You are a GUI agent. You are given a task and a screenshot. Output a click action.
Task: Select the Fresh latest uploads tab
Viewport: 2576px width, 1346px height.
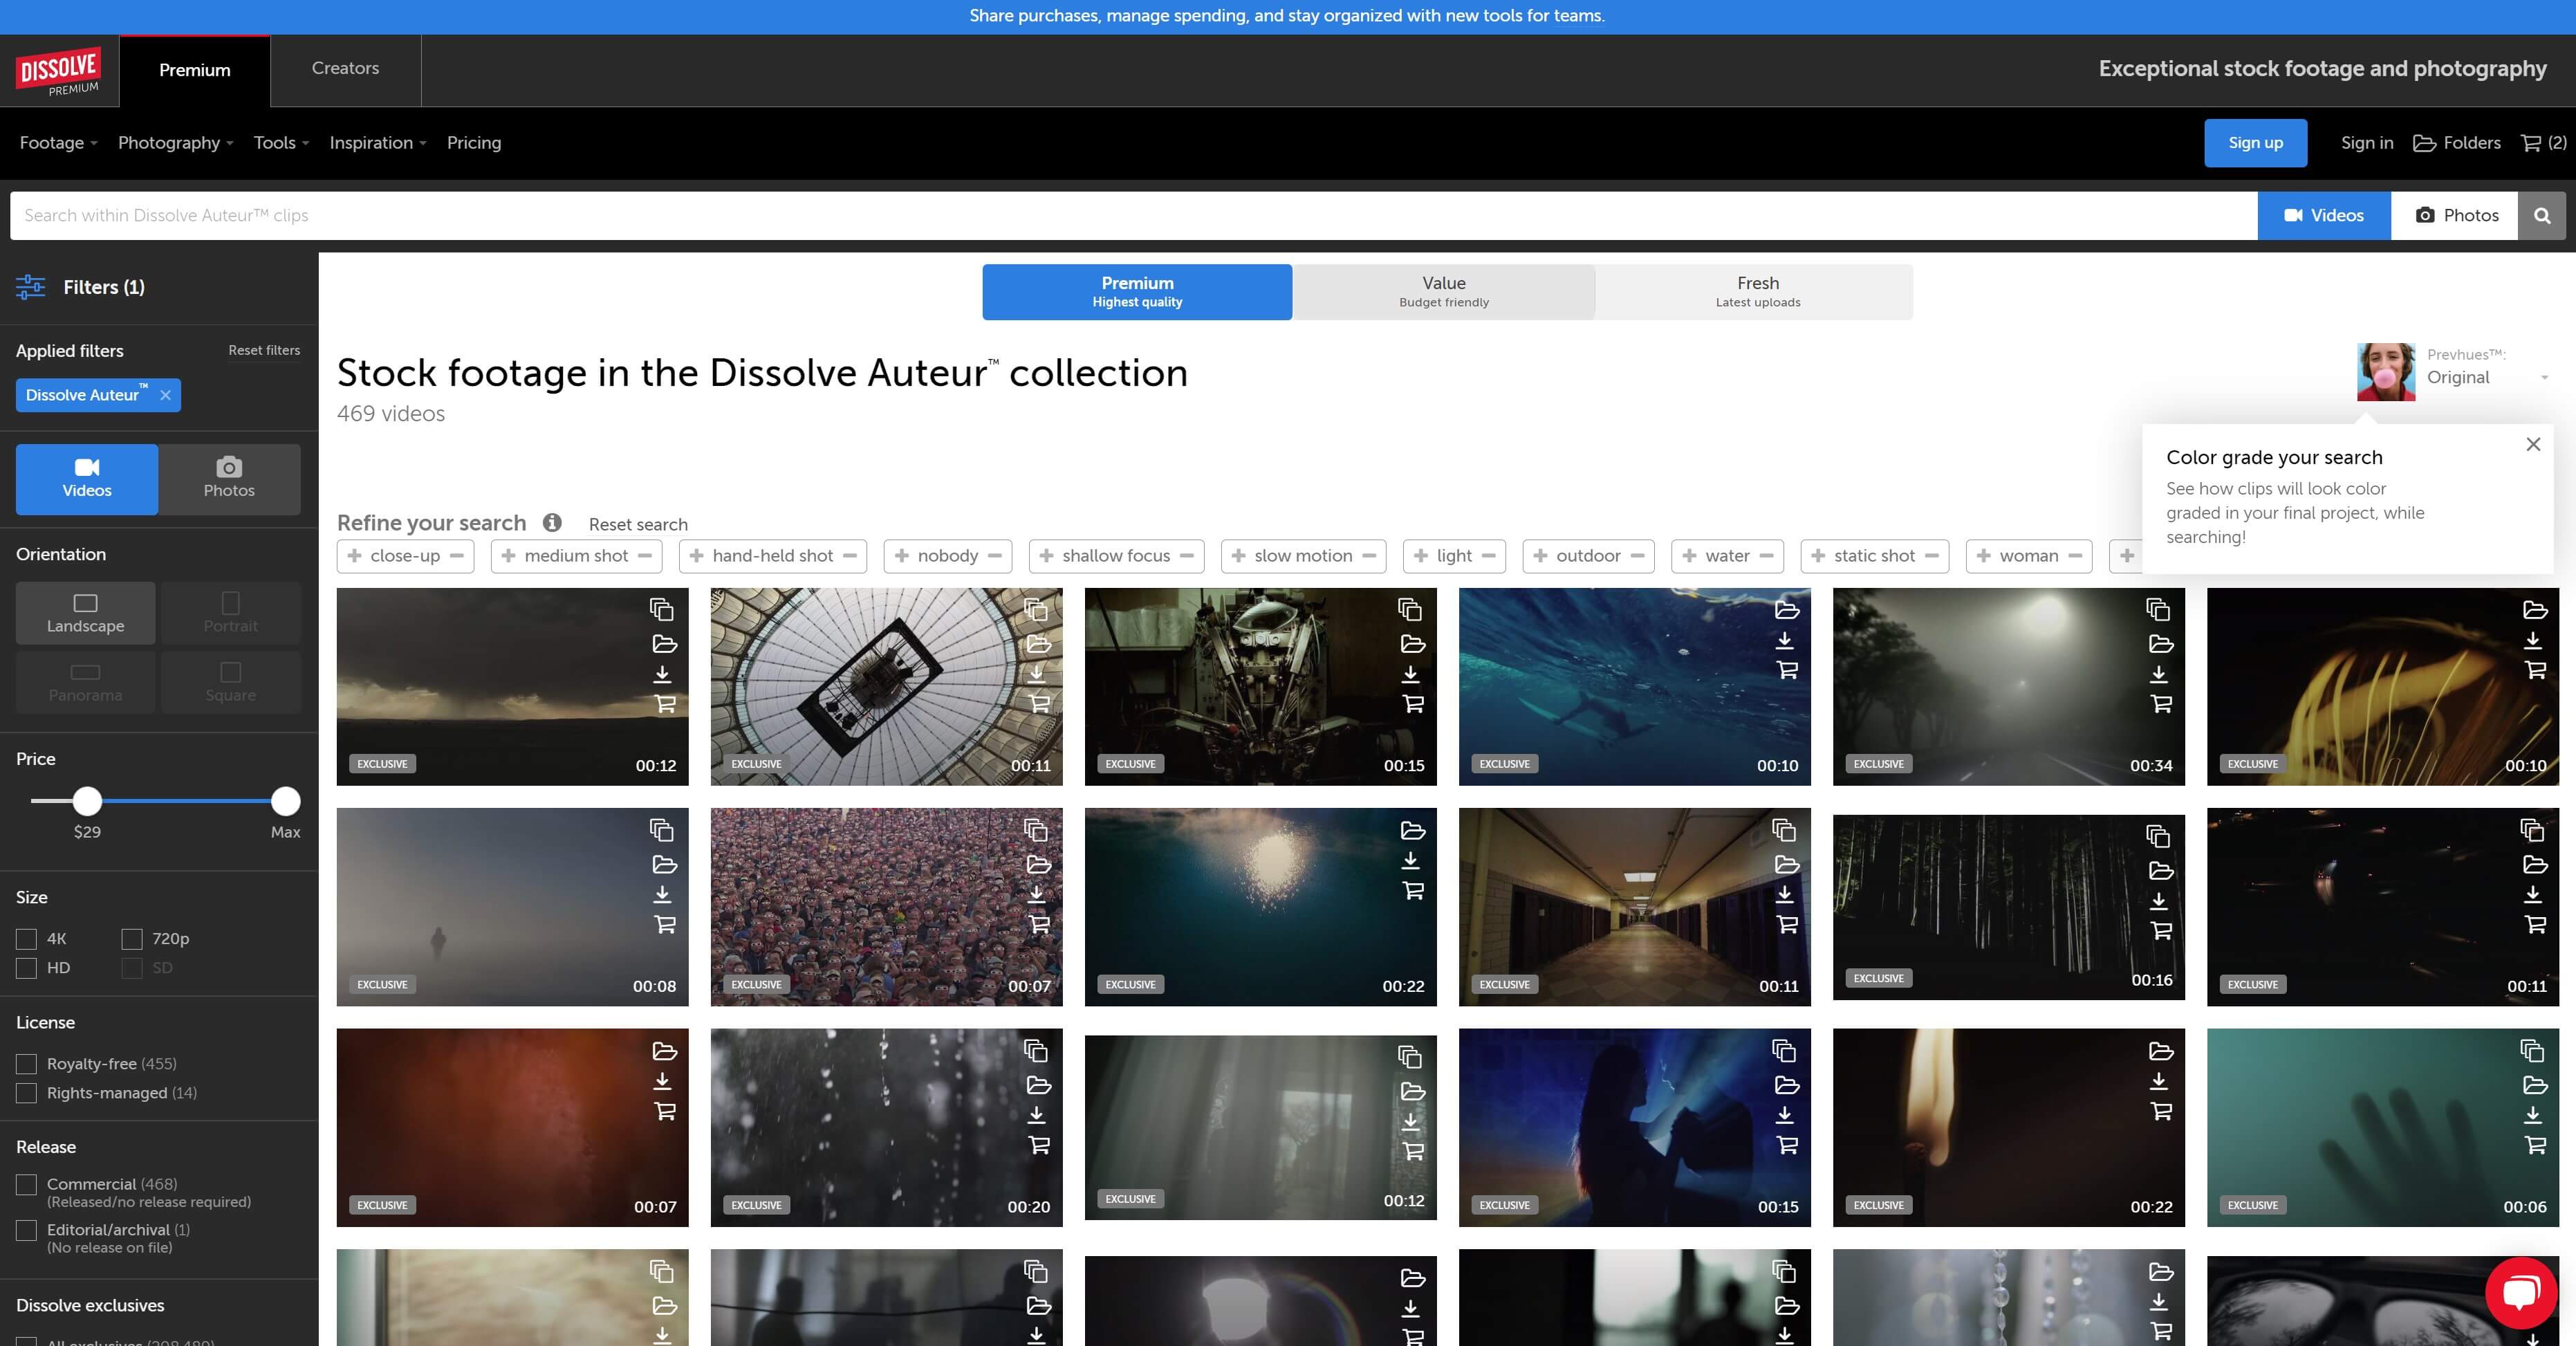(1757, 292)
